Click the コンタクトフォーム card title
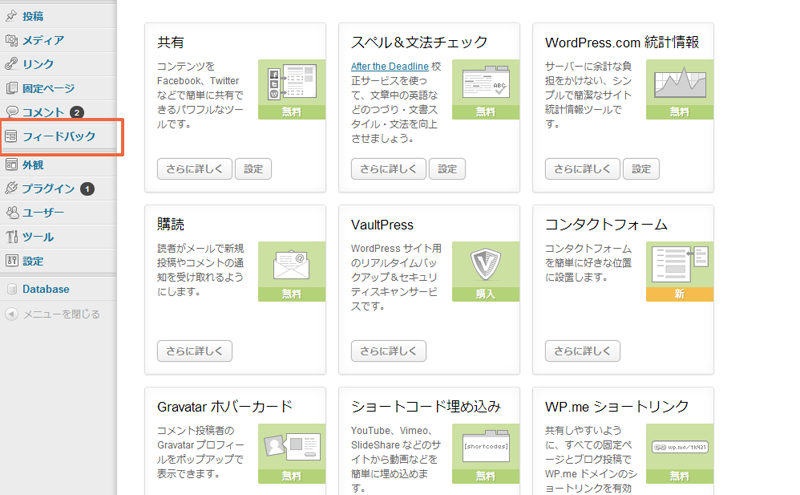800x495 pixels. pos(606,225)
